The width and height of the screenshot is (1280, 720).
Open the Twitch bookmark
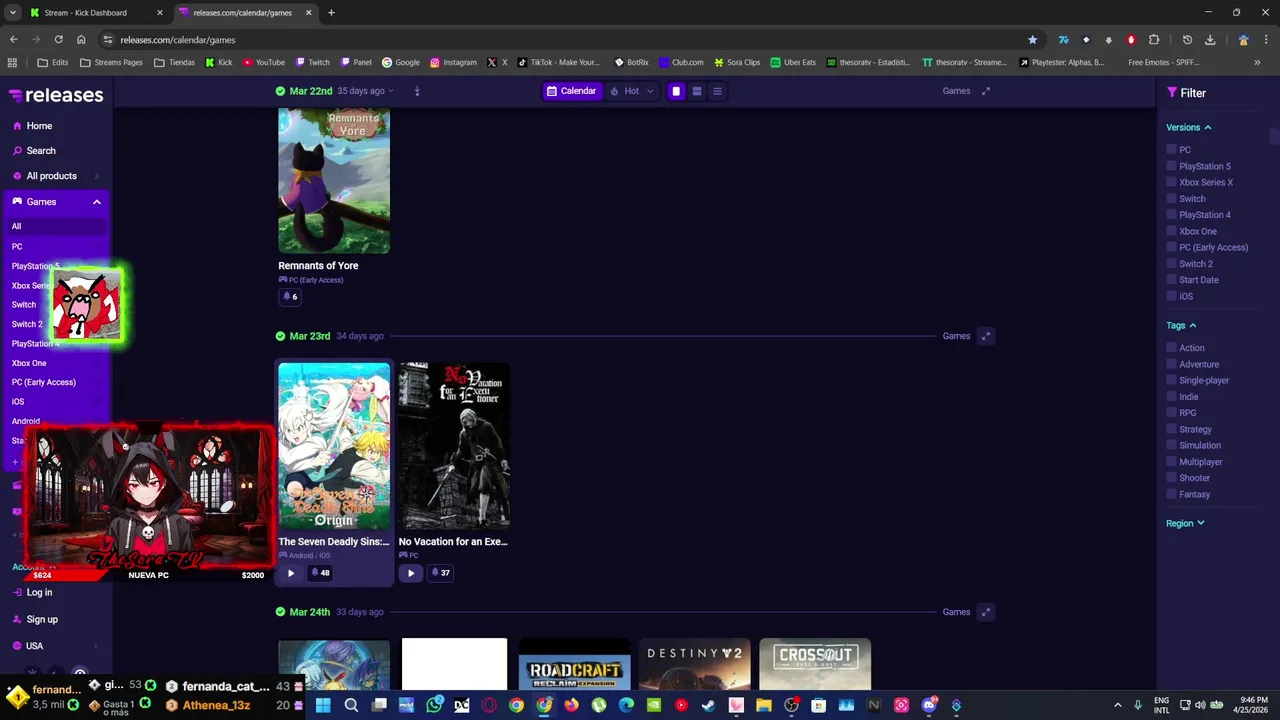coord(313,62)
